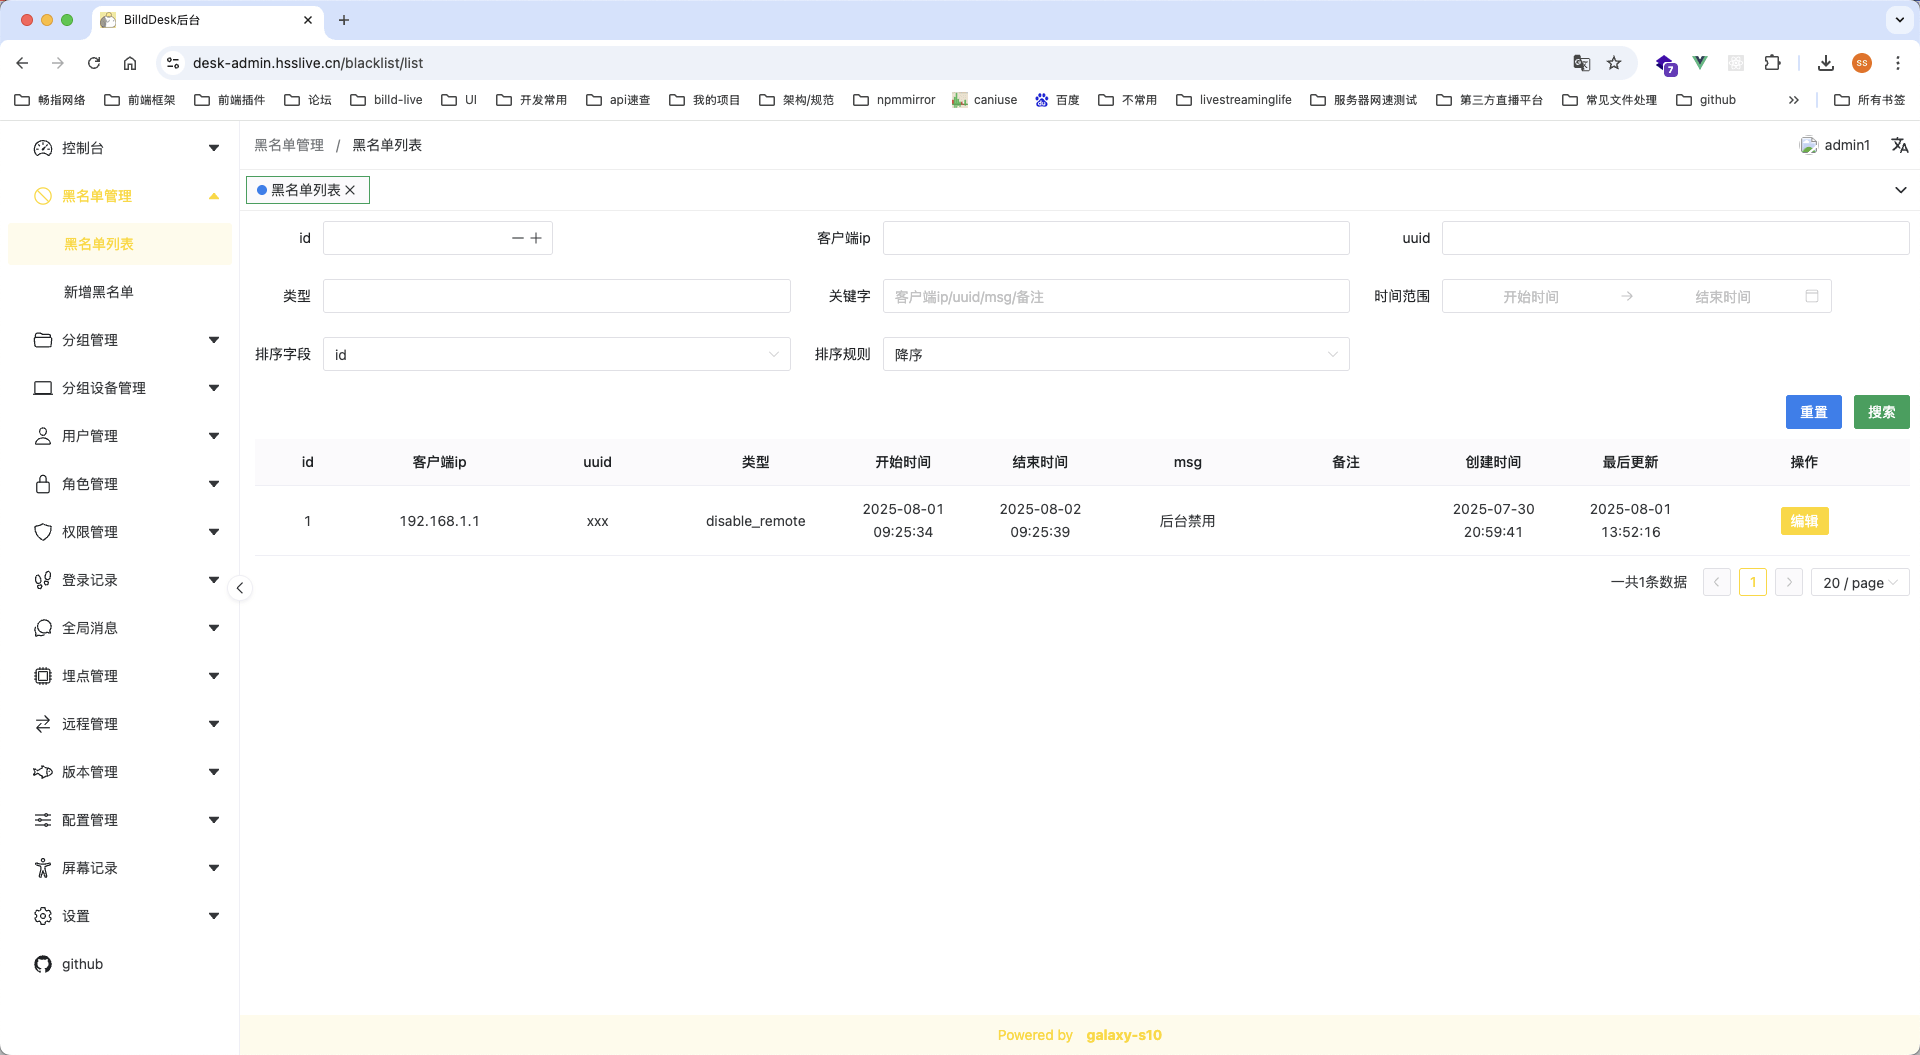Click the 设置 gear icon
Image resolution: width=1920 pixels, height=1055 pixels.
43,916
